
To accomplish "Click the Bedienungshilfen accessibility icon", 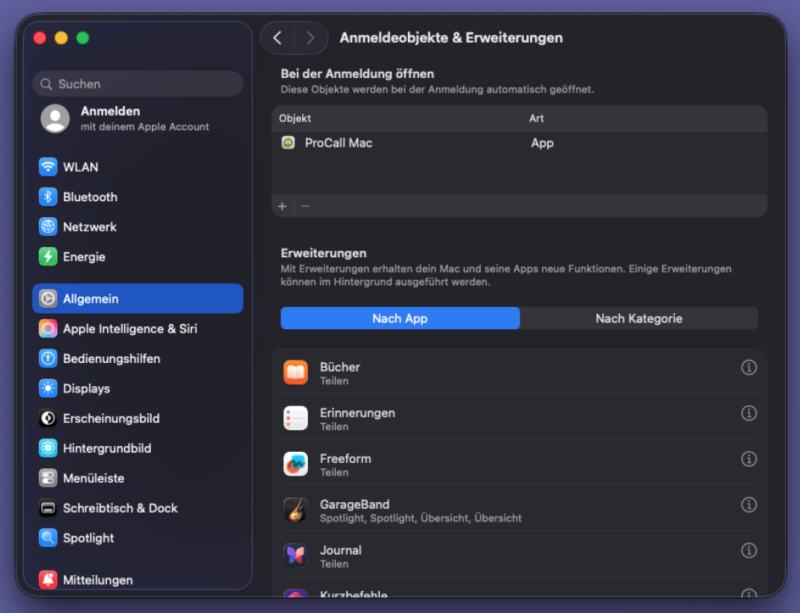I will coord(48,359).
